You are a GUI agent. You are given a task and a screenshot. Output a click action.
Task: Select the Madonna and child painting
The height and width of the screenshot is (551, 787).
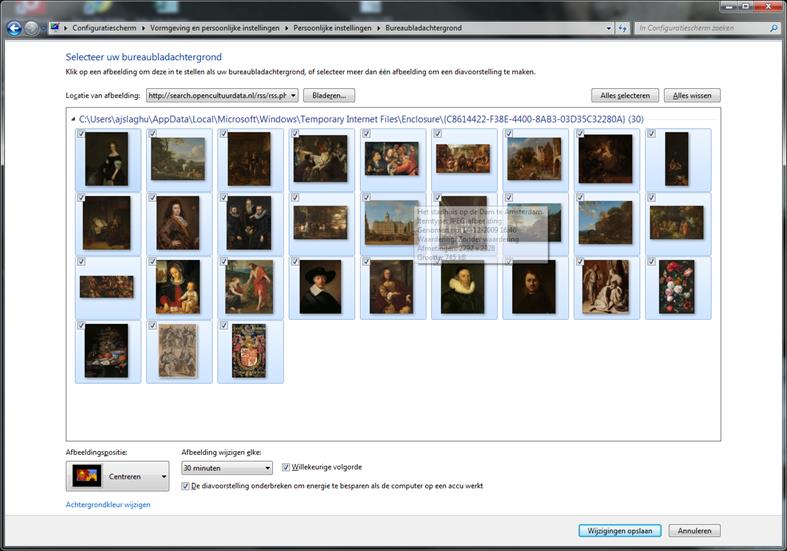pos(178,287)
